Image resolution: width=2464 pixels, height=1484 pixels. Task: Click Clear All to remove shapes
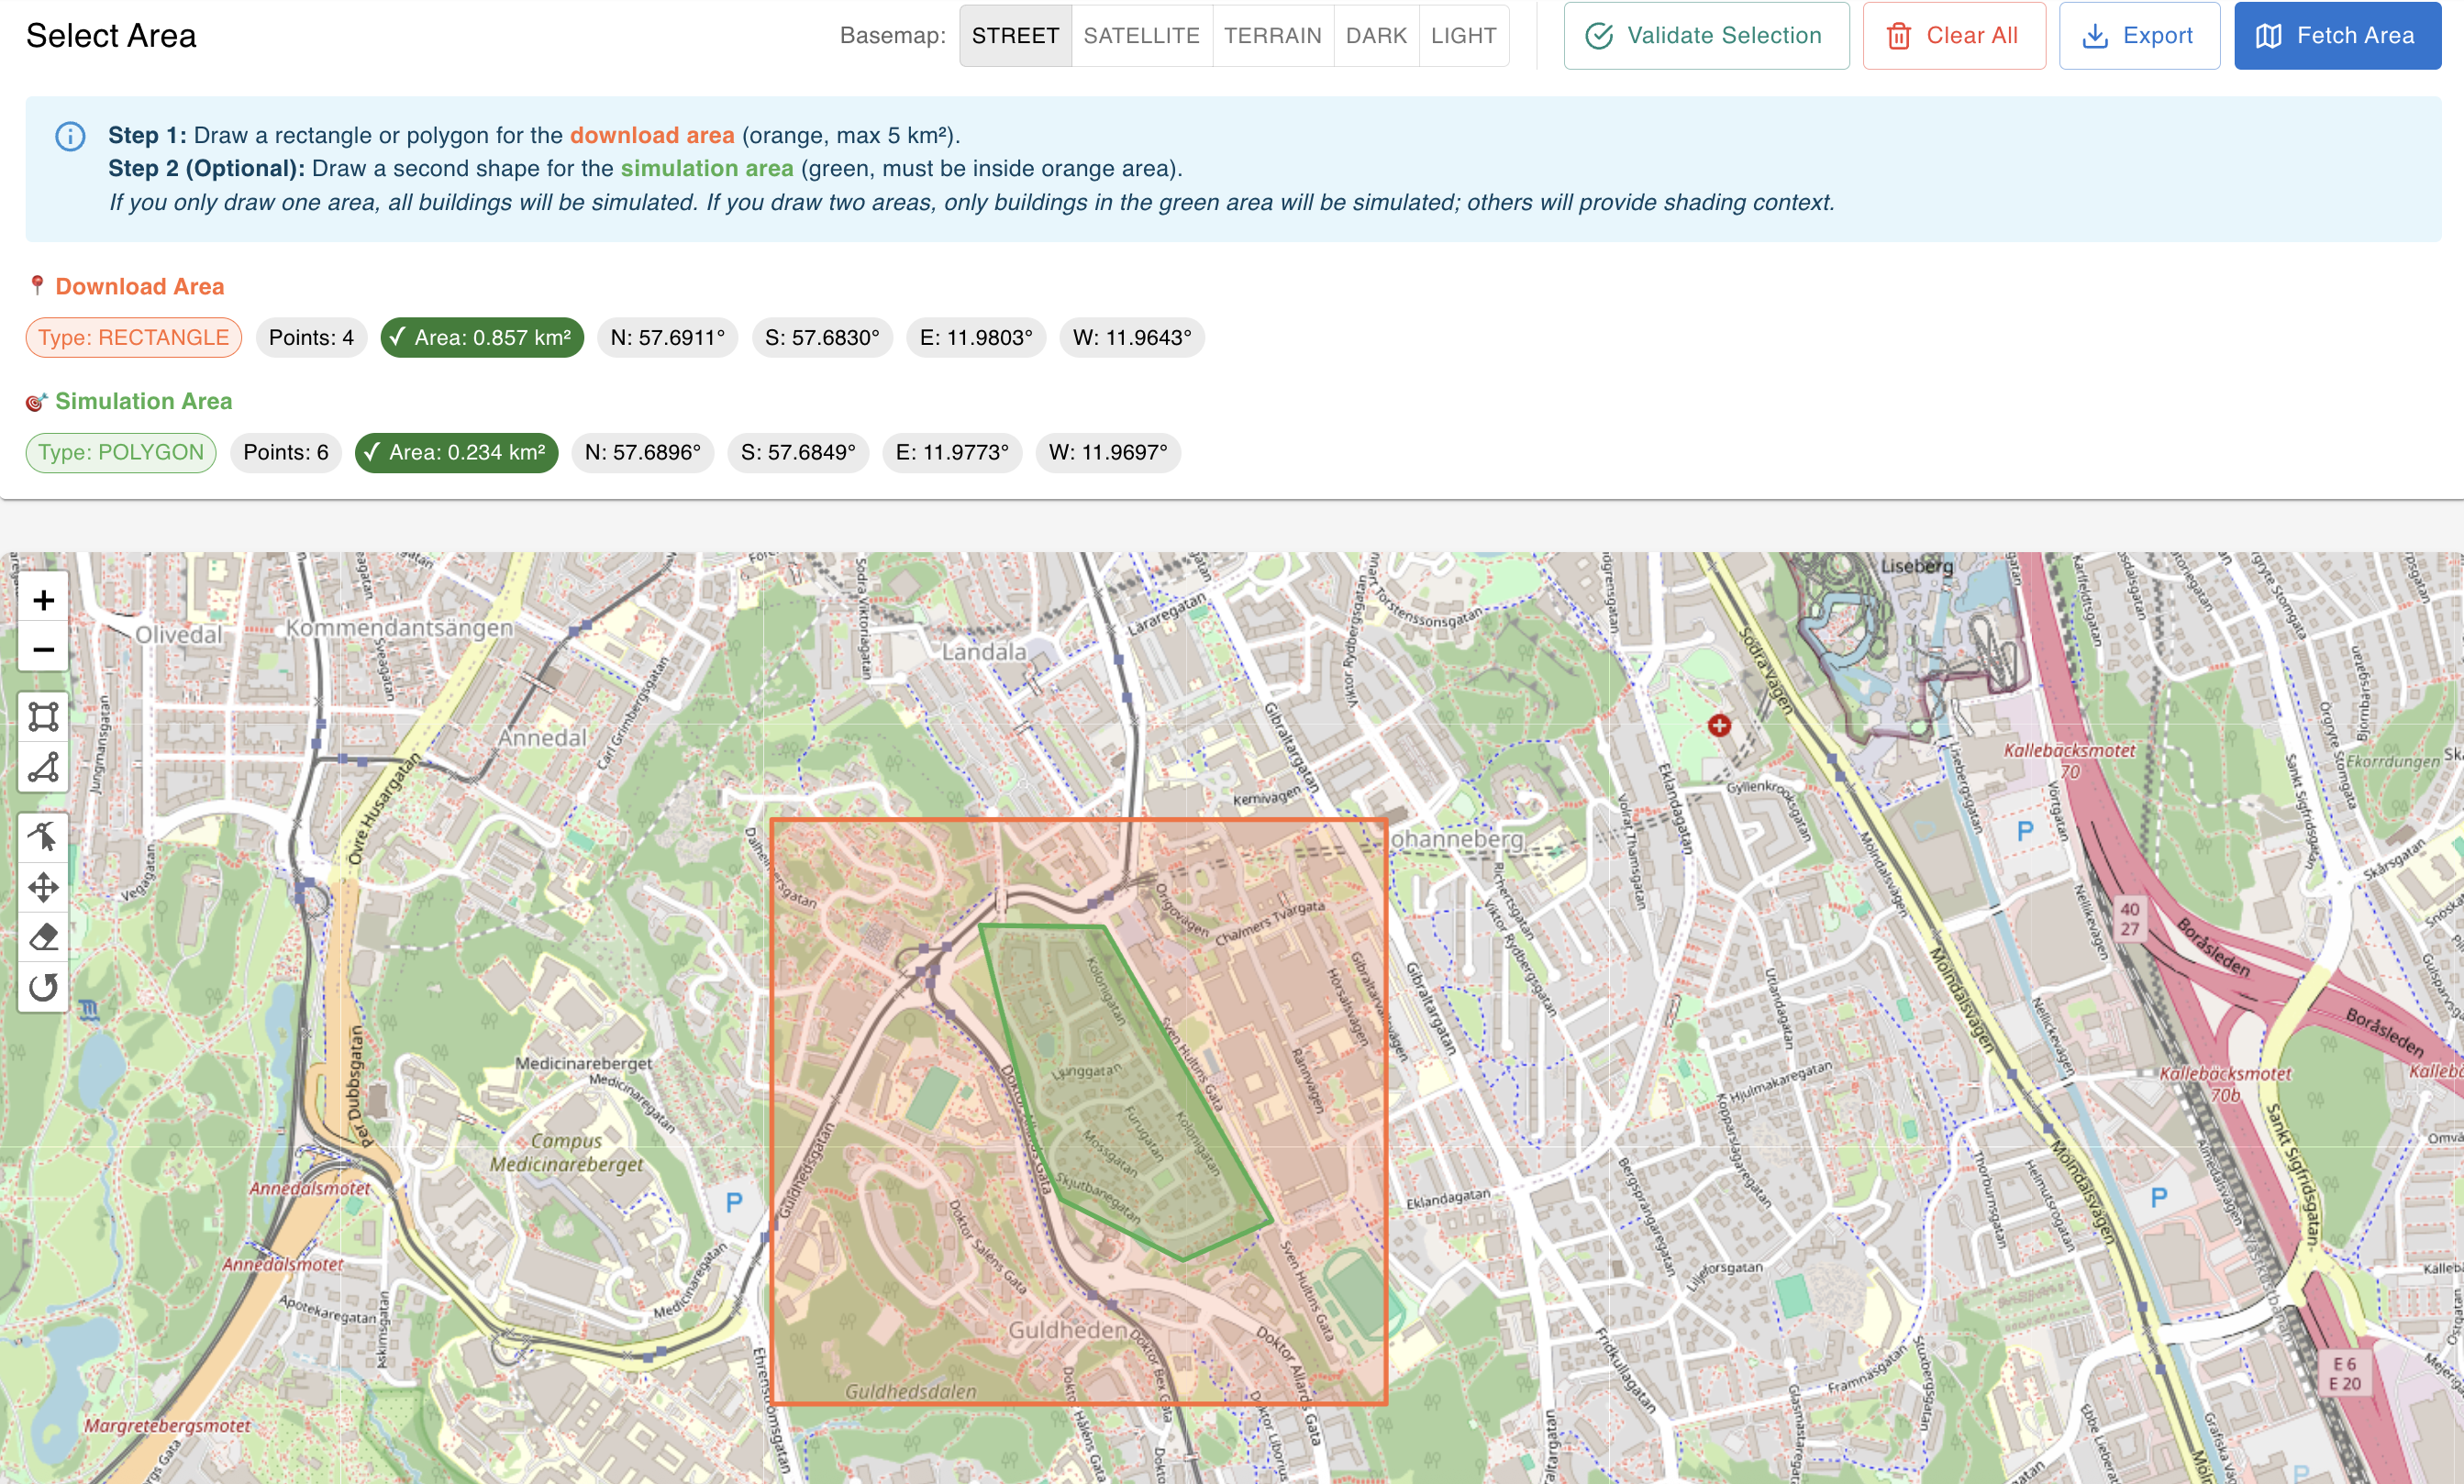(1953, 35)
